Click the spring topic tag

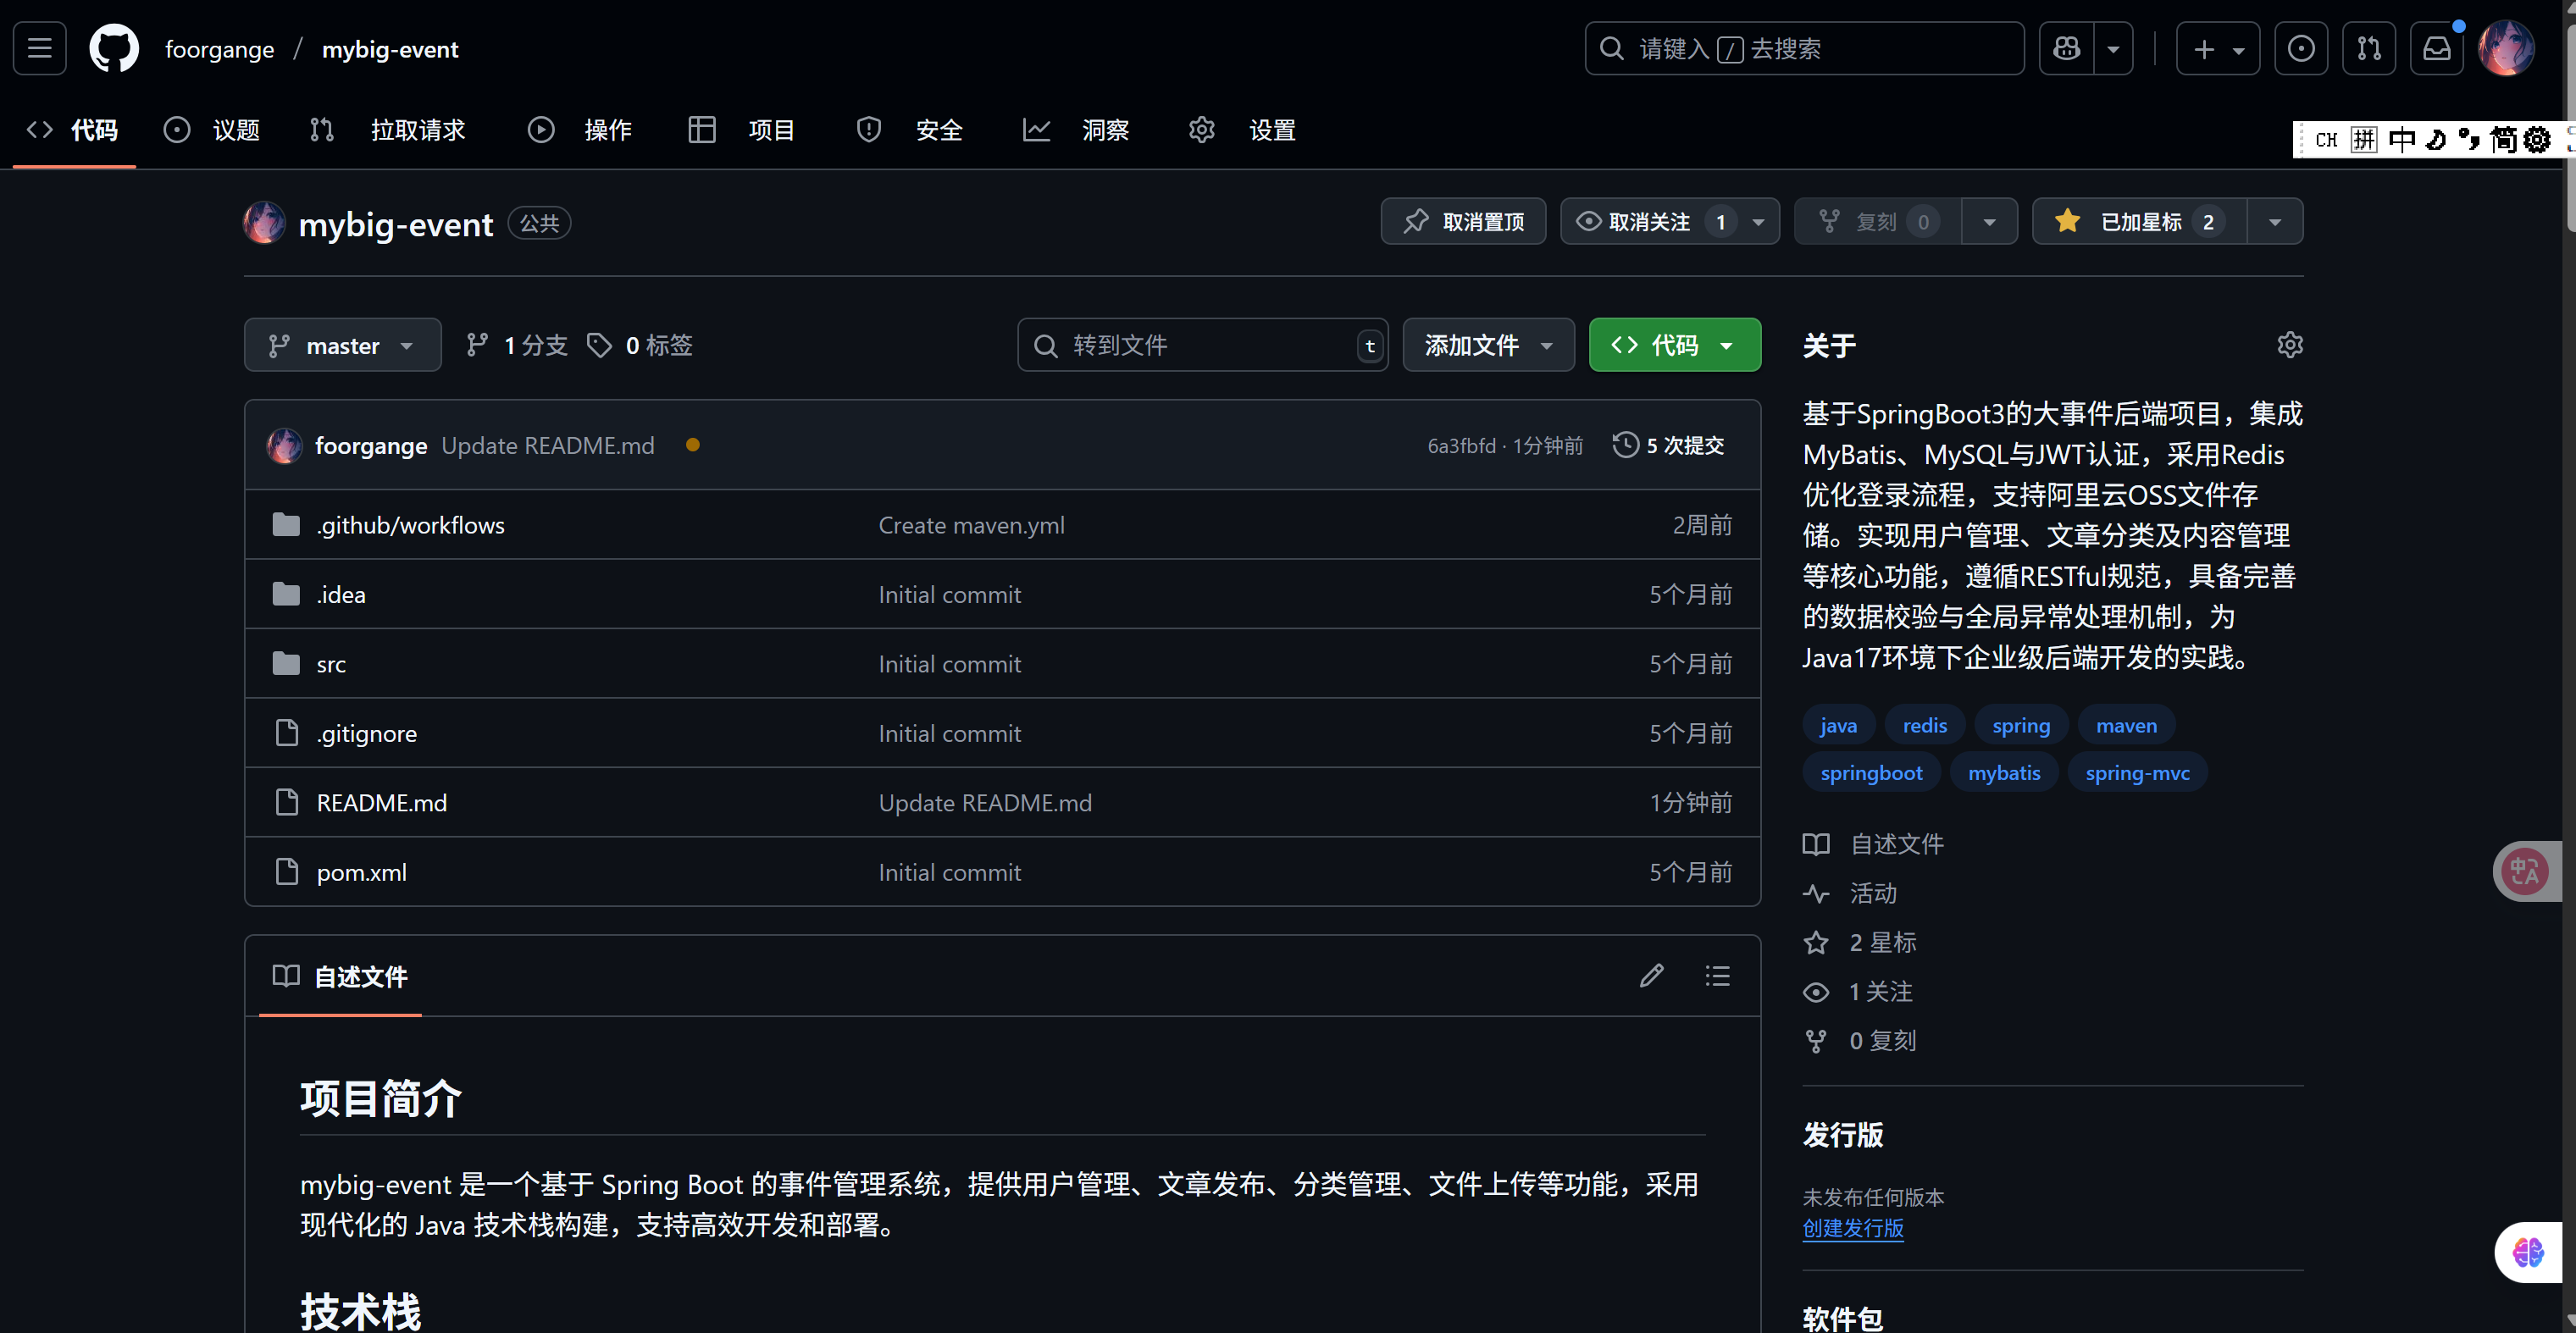pyautogui.click(x=2020, y=725)
